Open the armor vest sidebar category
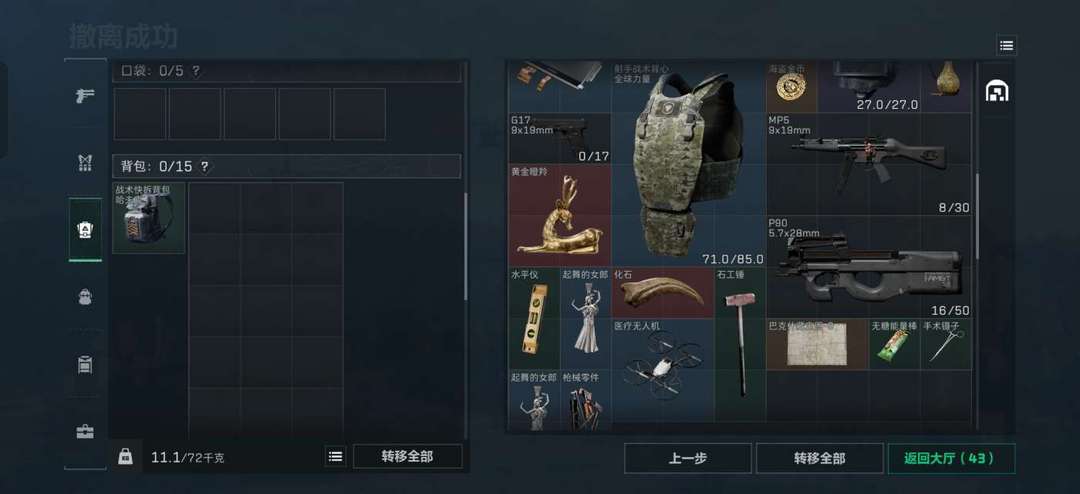This screenshot has width=1080, height=494. click(x=85, y=163)
